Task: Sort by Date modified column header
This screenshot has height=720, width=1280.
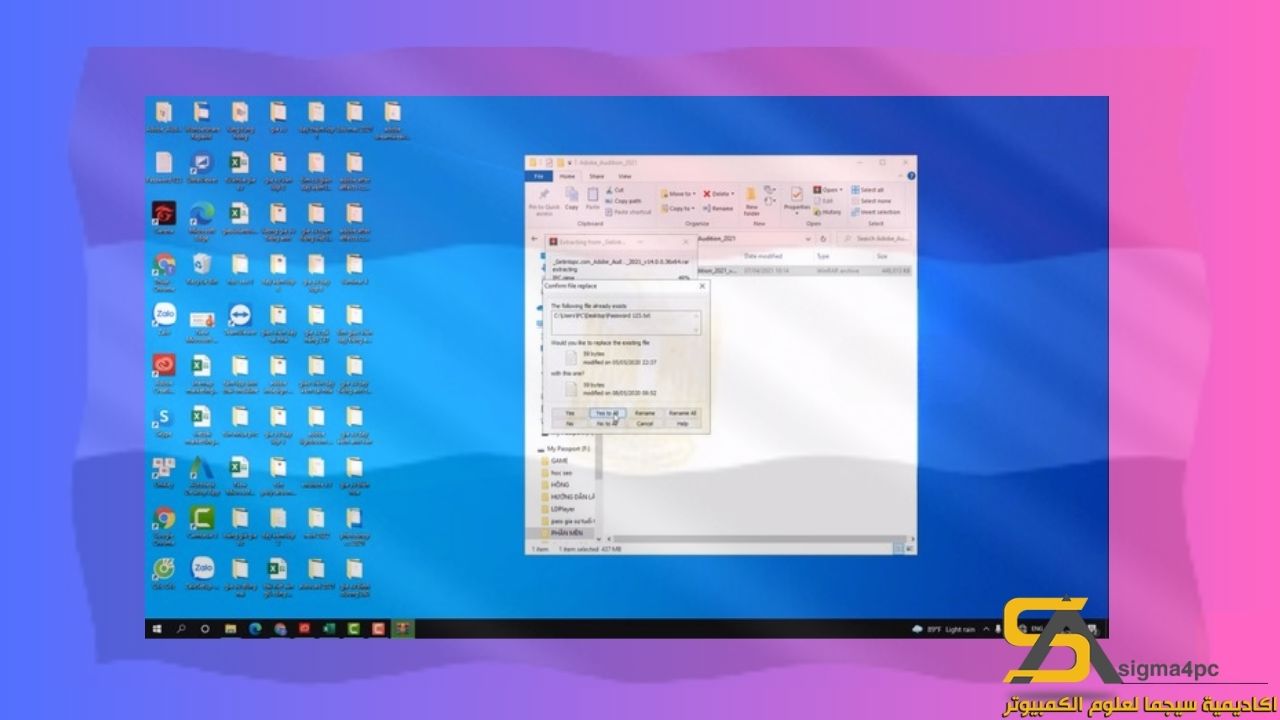Action: tap(763, 256)
